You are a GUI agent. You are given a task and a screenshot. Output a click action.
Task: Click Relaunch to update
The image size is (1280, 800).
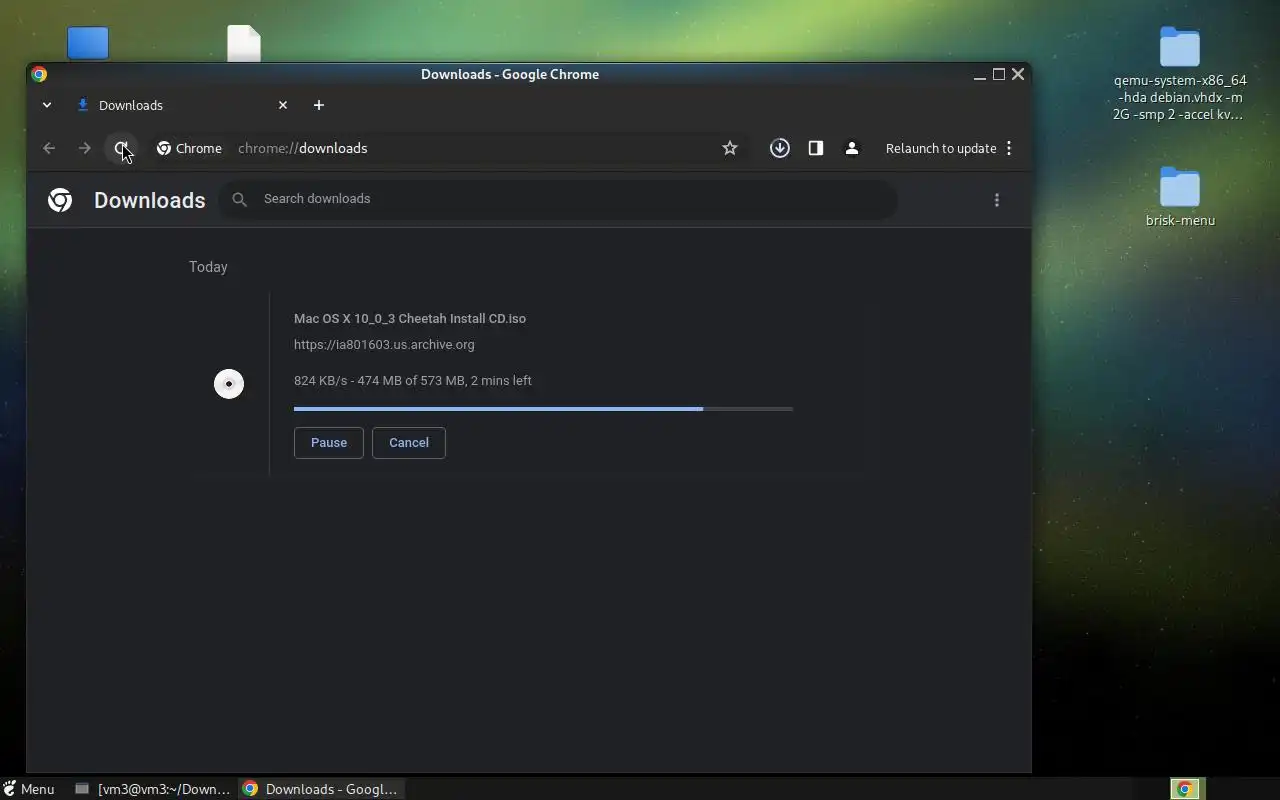coord(941,148)
